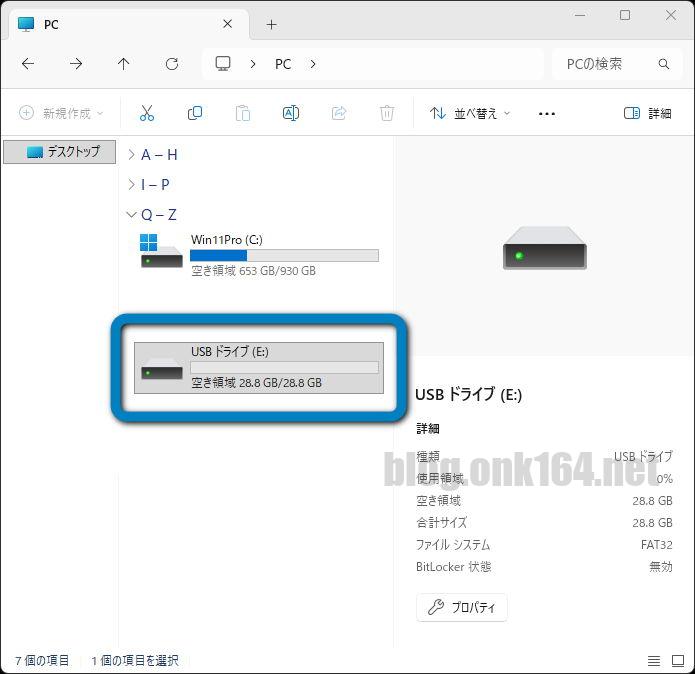Switch to details list view icon

click(x=653, y=661)
